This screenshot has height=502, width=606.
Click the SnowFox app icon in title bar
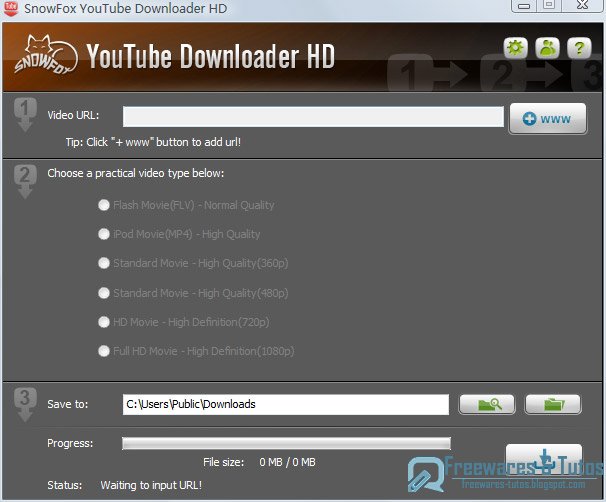[x=11, y=8]
